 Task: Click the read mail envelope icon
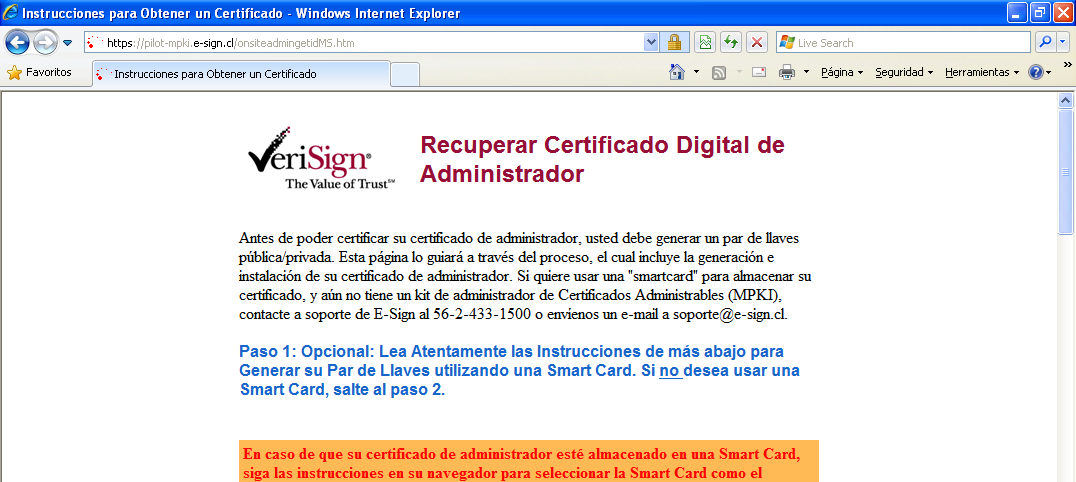(759, 73)
